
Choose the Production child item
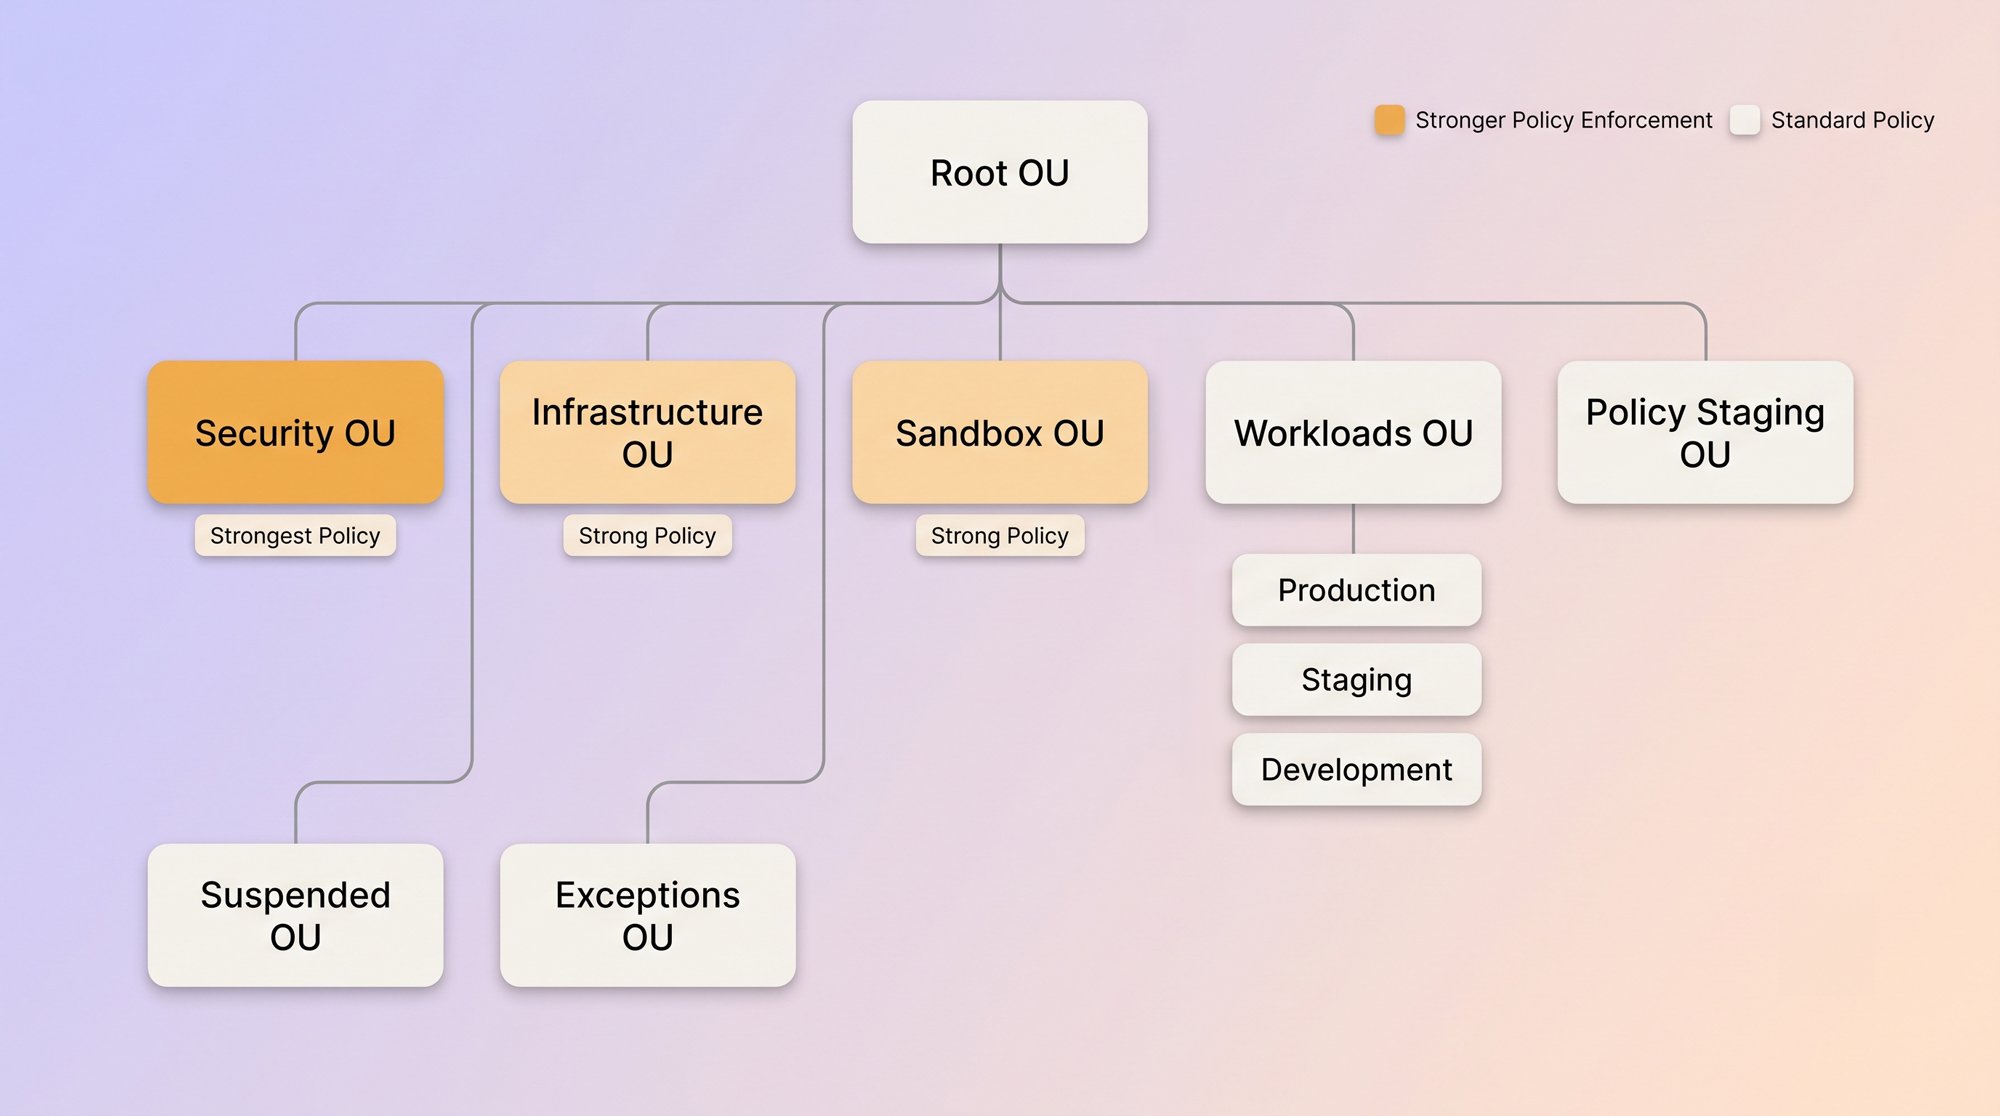[x=1356, y=590]
